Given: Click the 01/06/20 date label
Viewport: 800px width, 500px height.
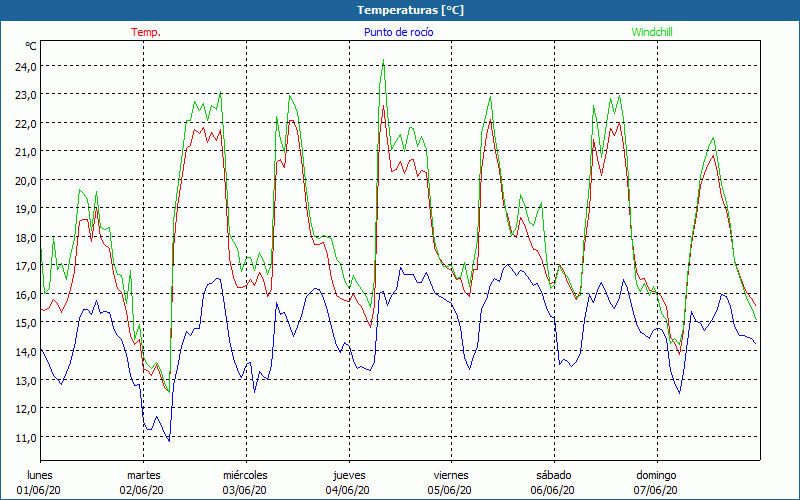Looking at the screenshot, I should point(39,490).
